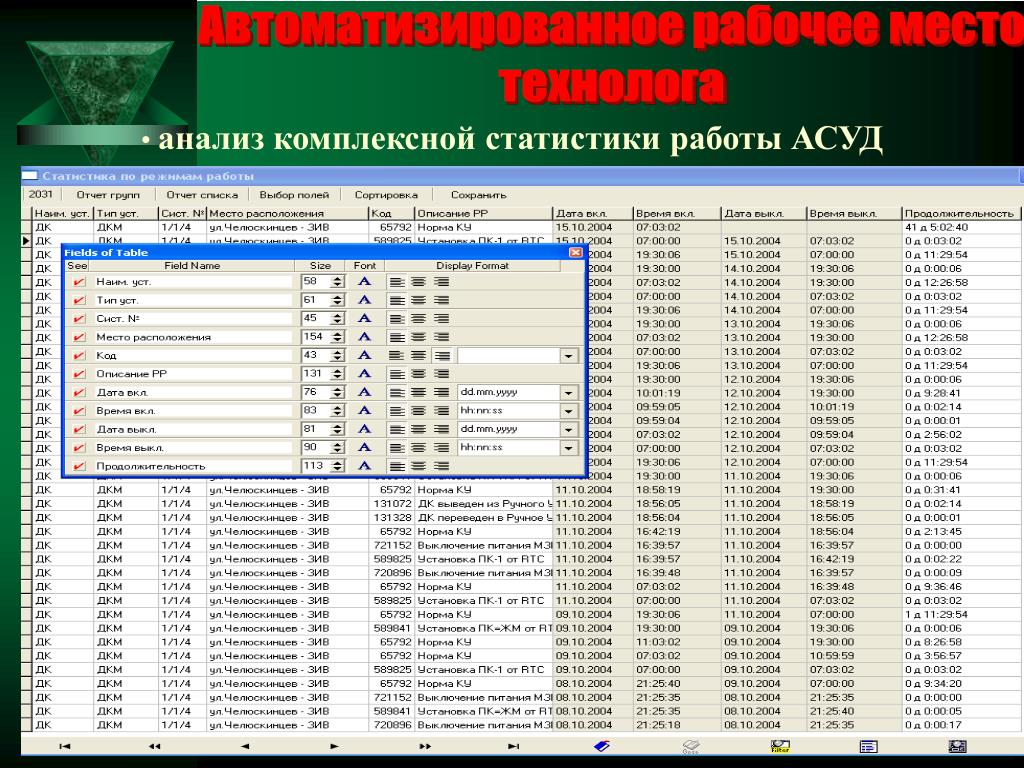Open the Выбор полей menu item
The width and height of the screenshot is (1024, 768).
click(x=295, y=195)
